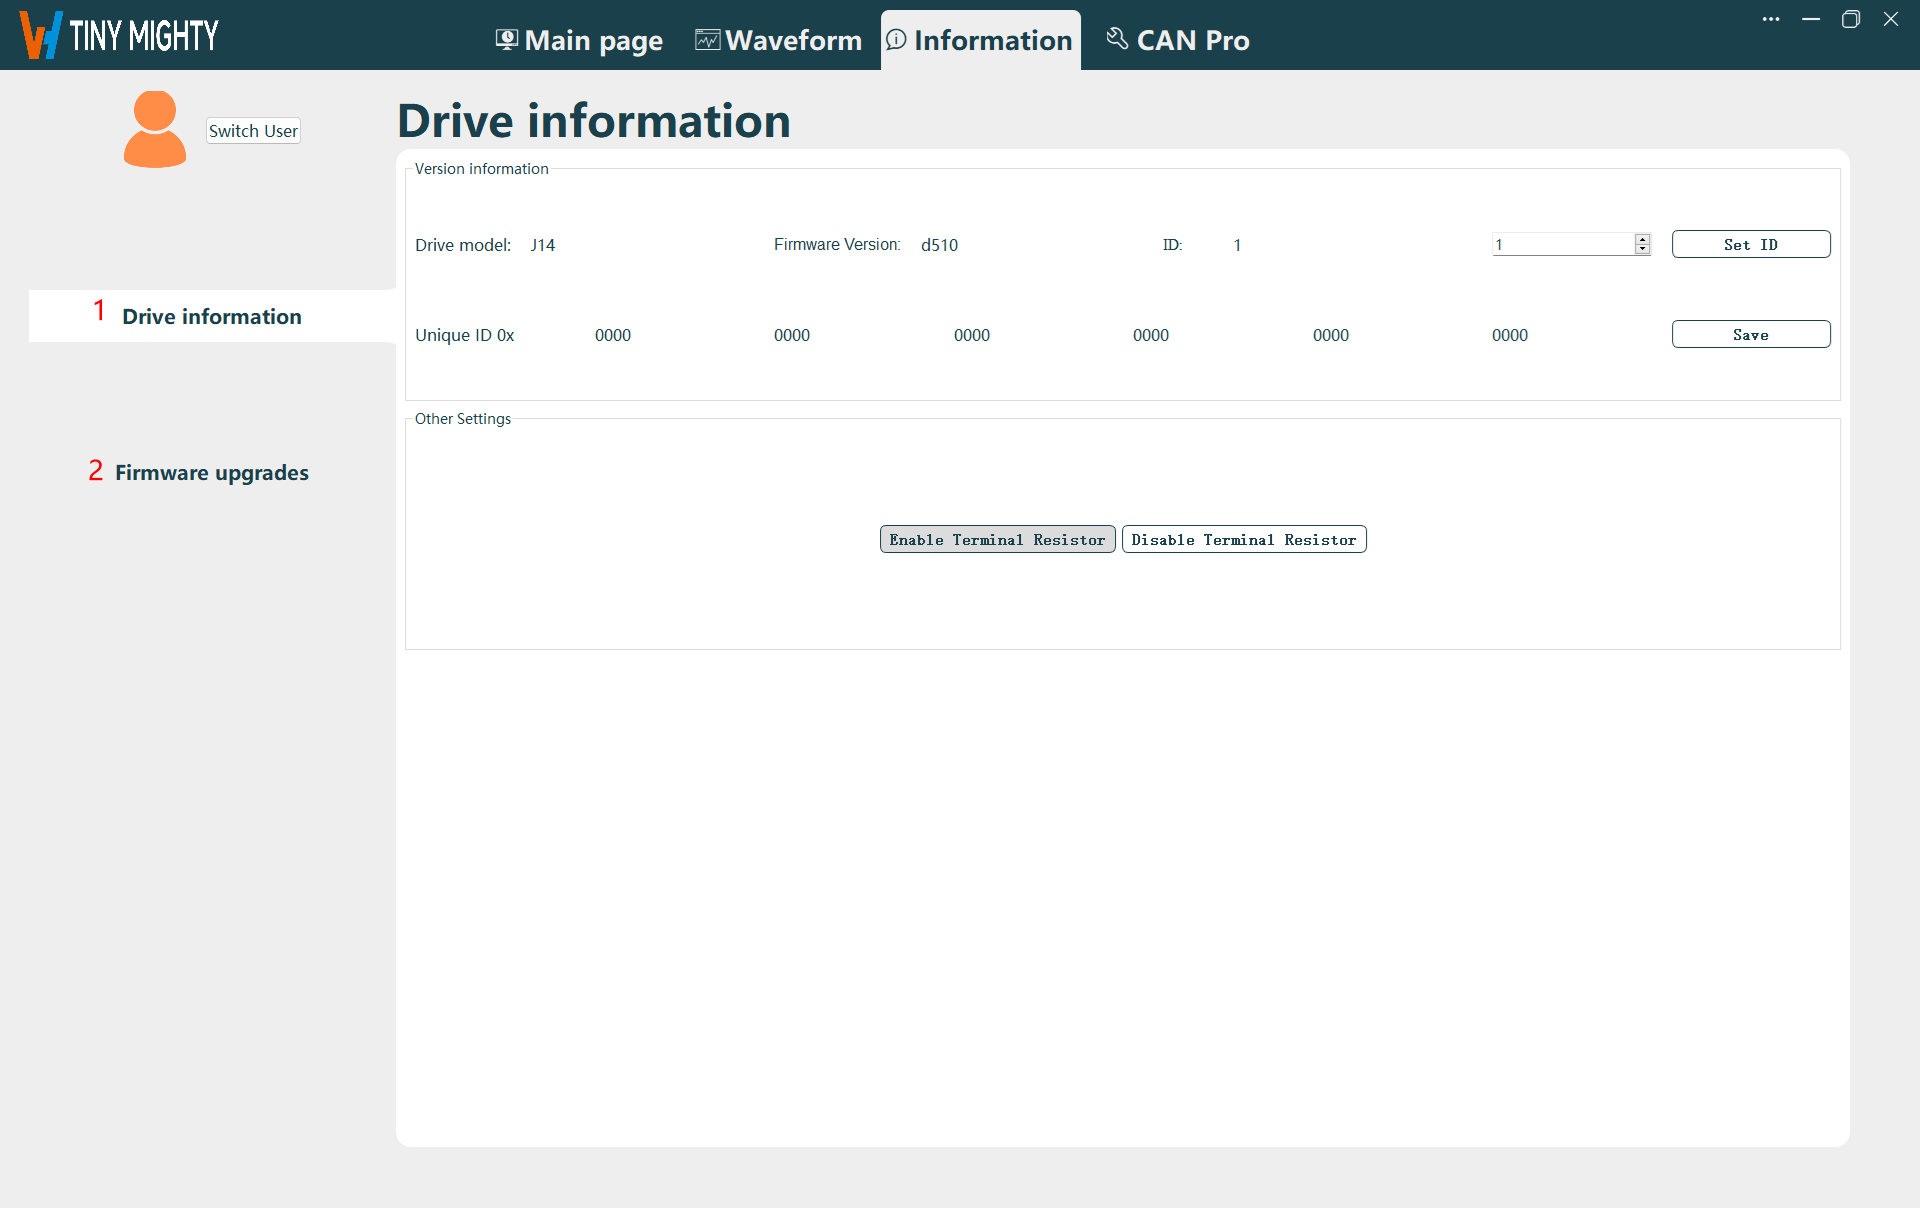Open the three-dots more options menu
The width and height of the screenshot is (1920, 1208).
(x=1771, y=19)
